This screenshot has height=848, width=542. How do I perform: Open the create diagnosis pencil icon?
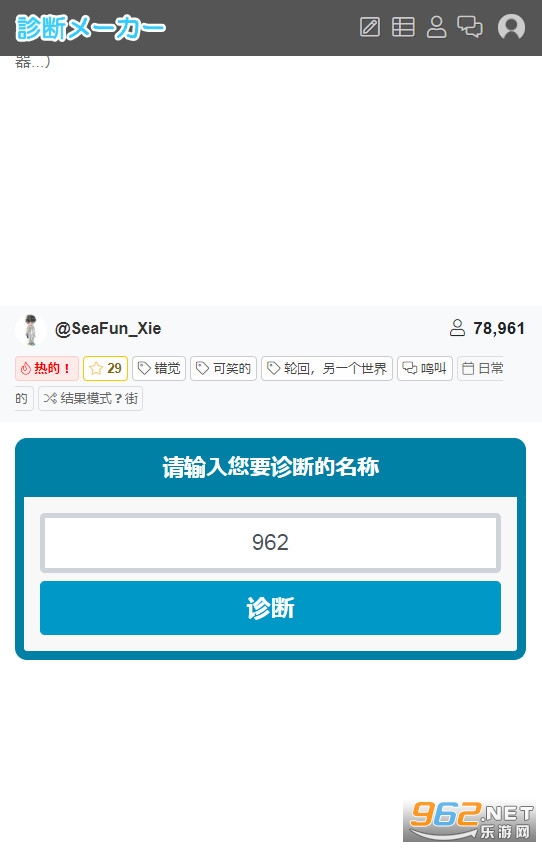click(370, 26)
